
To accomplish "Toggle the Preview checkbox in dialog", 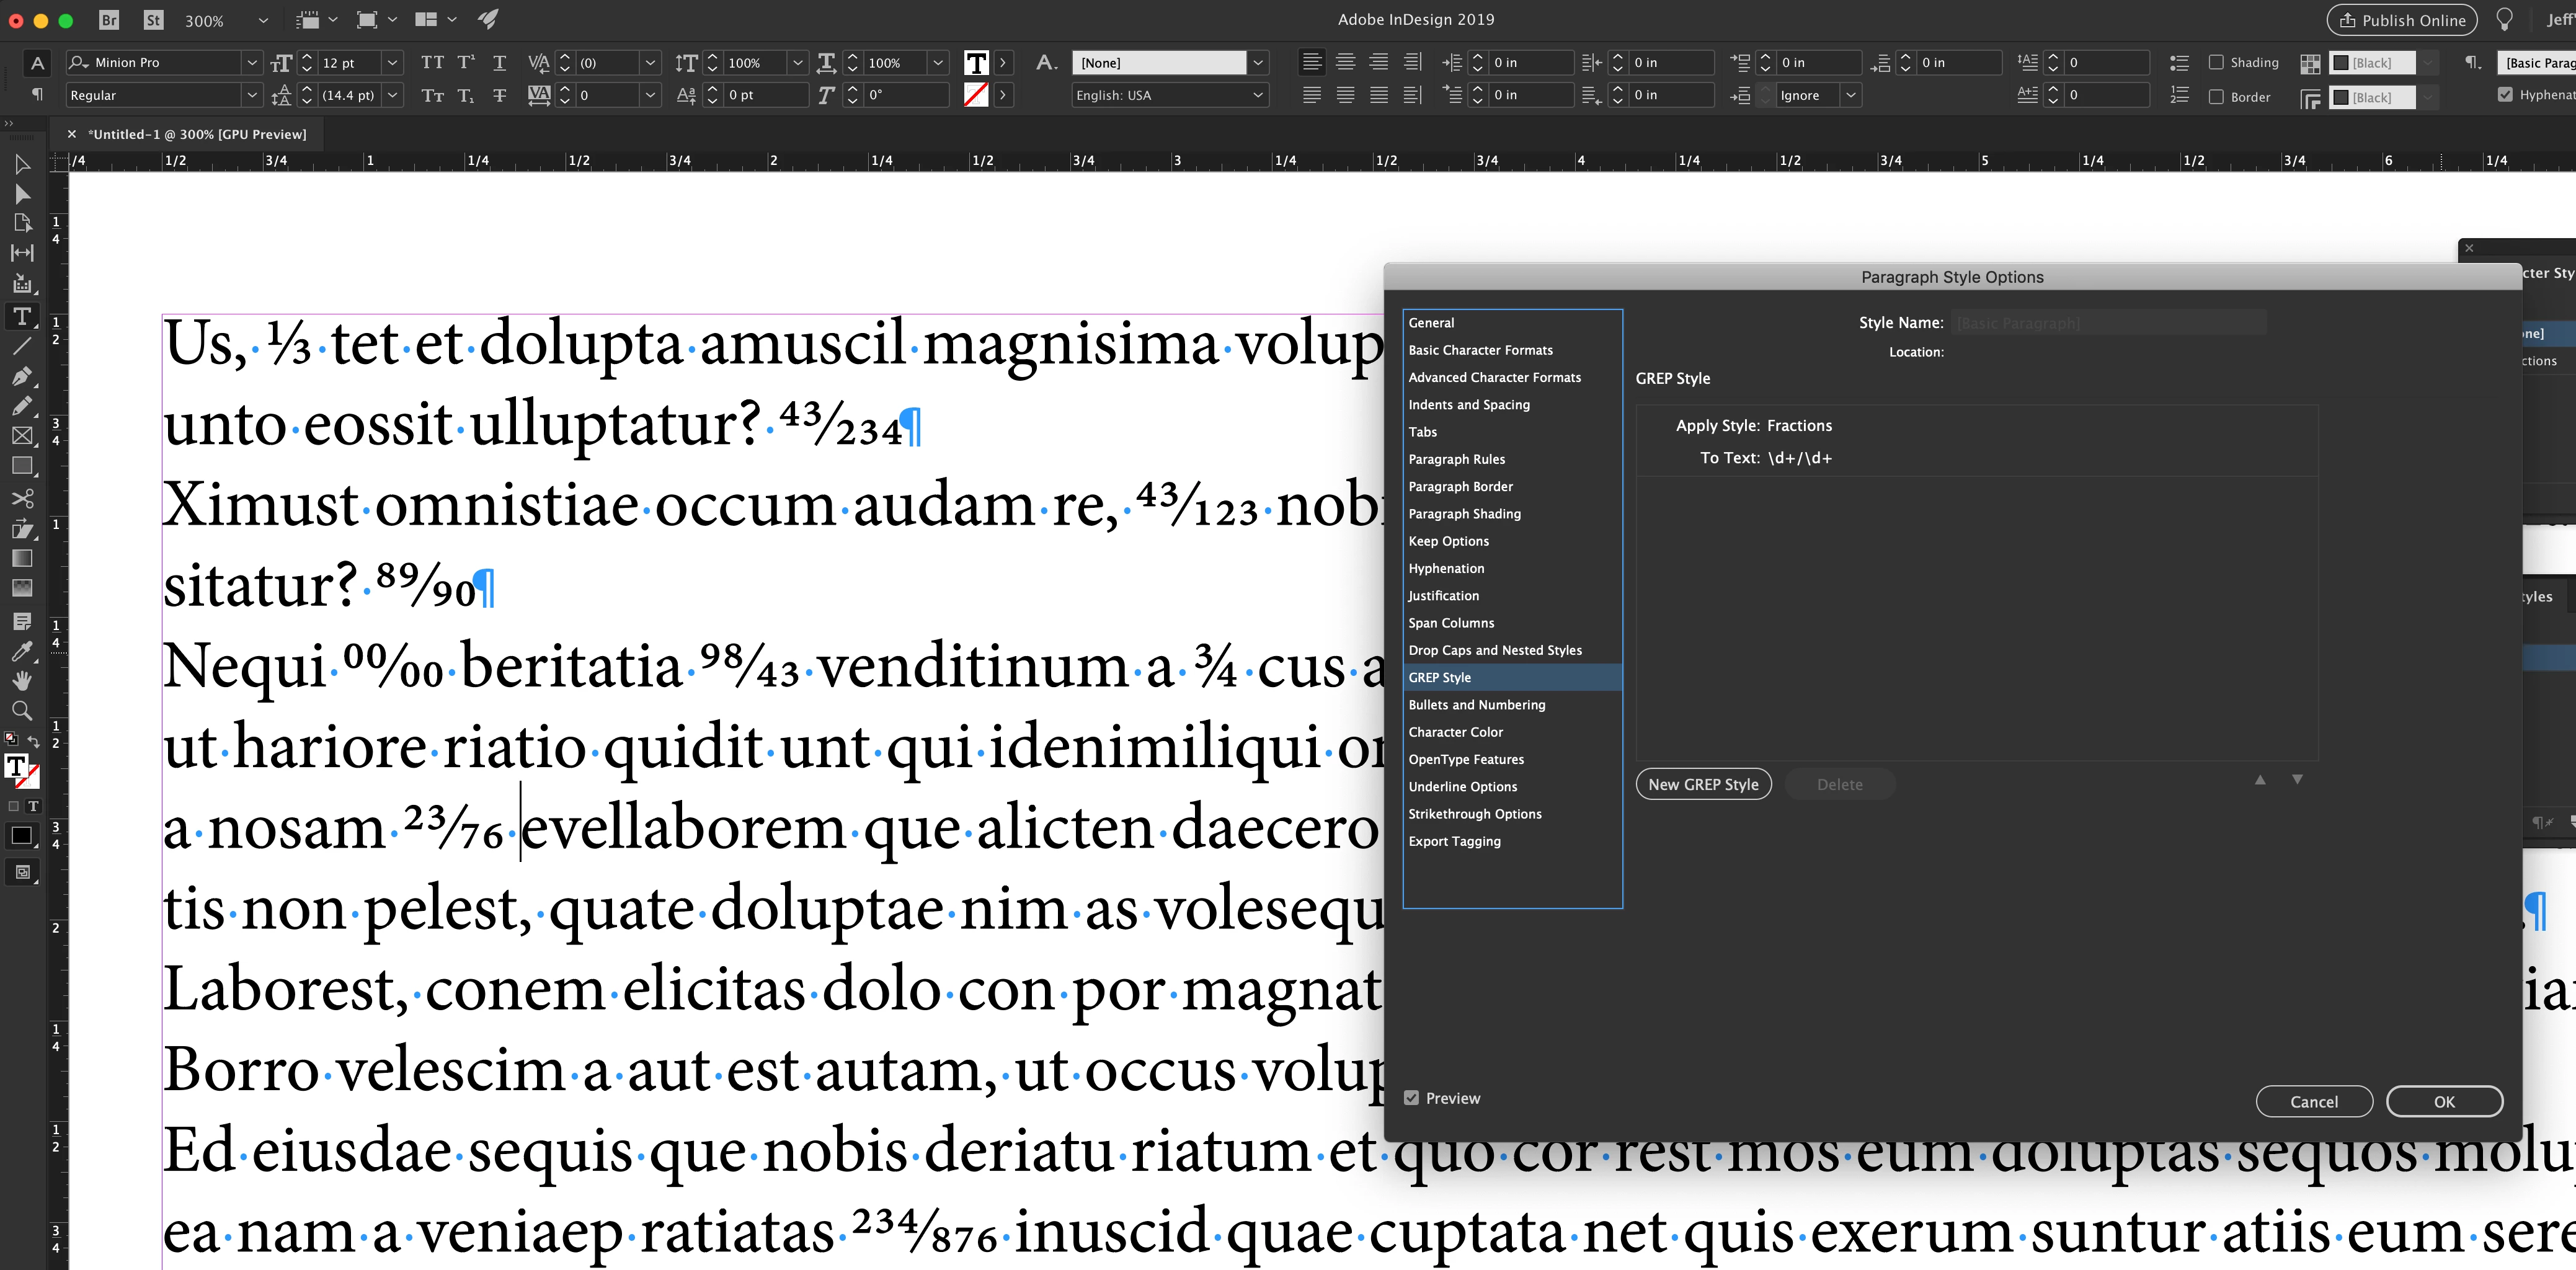I will 1411,1098.
